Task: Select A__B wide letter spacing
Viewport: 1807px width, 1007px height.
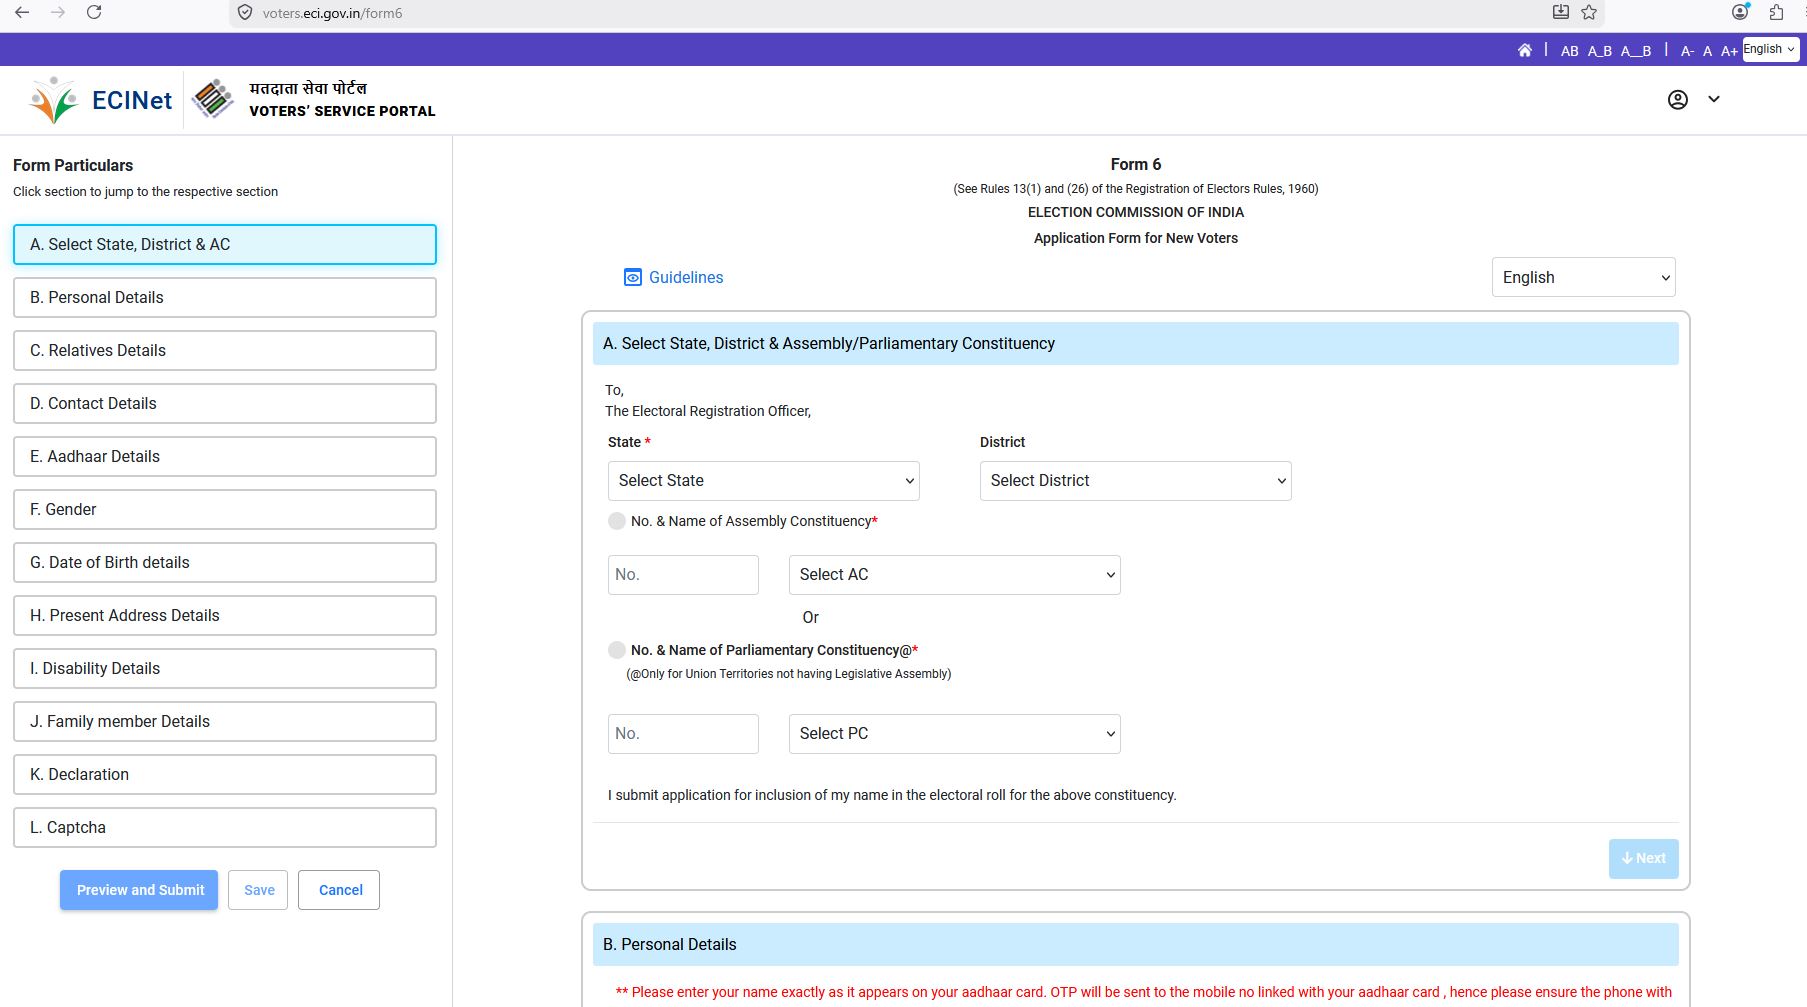Action: pos(1636,51)
